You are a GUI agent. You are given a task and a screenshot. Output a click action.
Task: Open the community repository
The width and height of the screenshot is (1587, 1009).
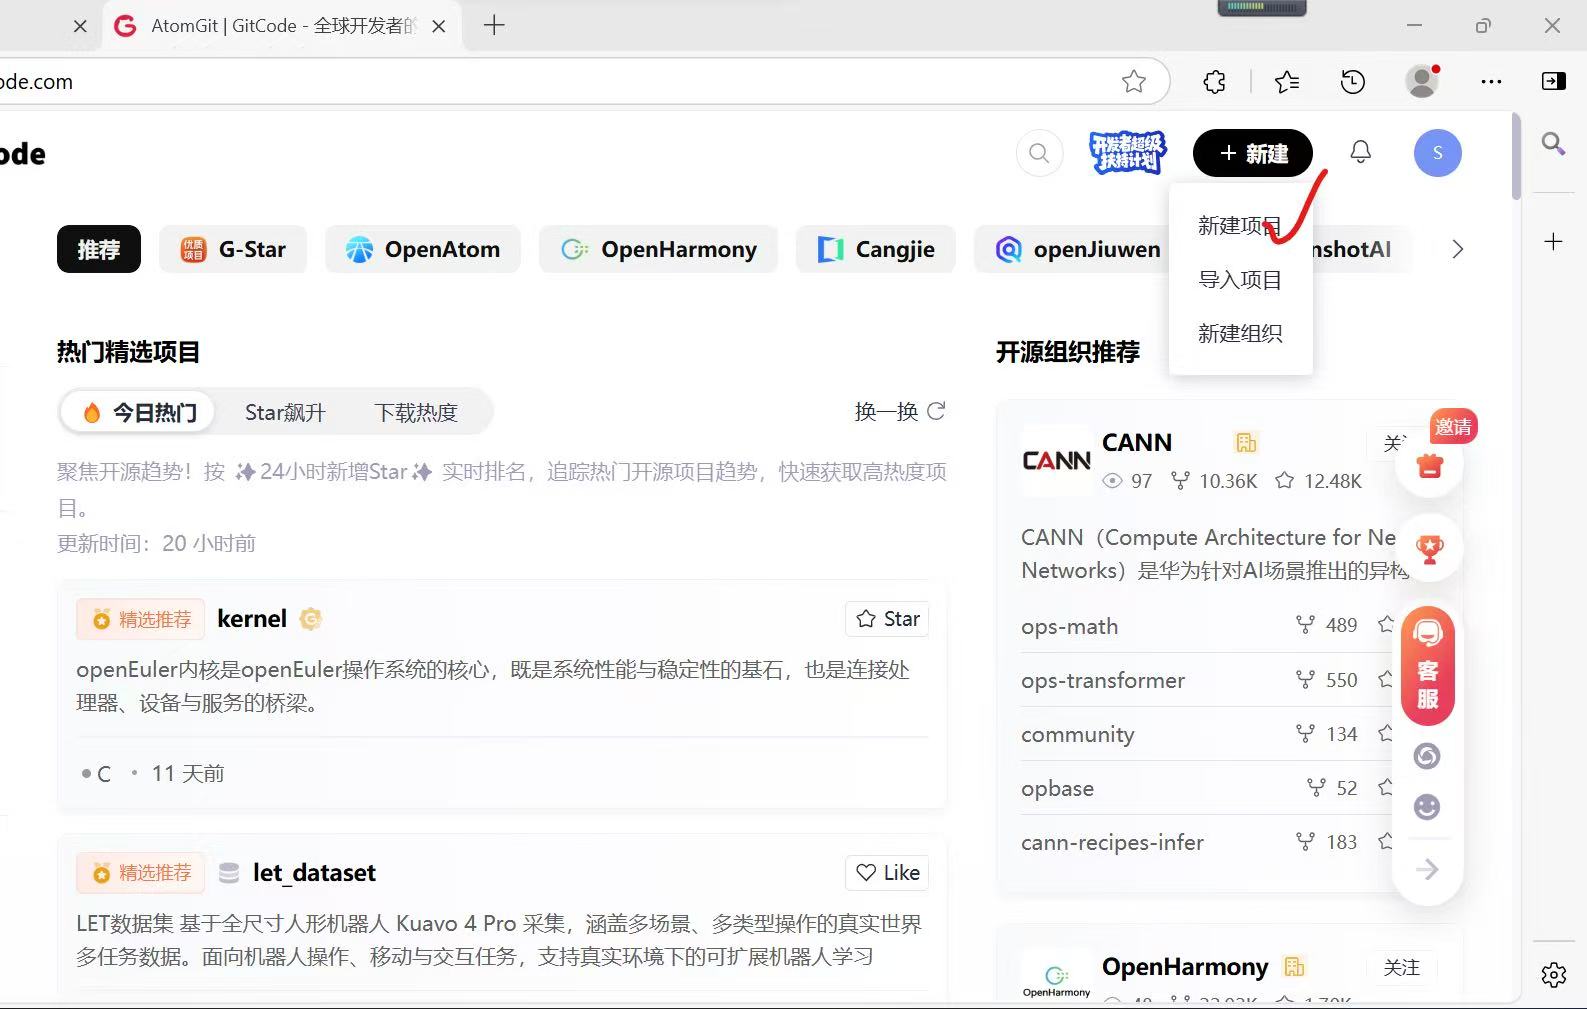click(1078, 735)
